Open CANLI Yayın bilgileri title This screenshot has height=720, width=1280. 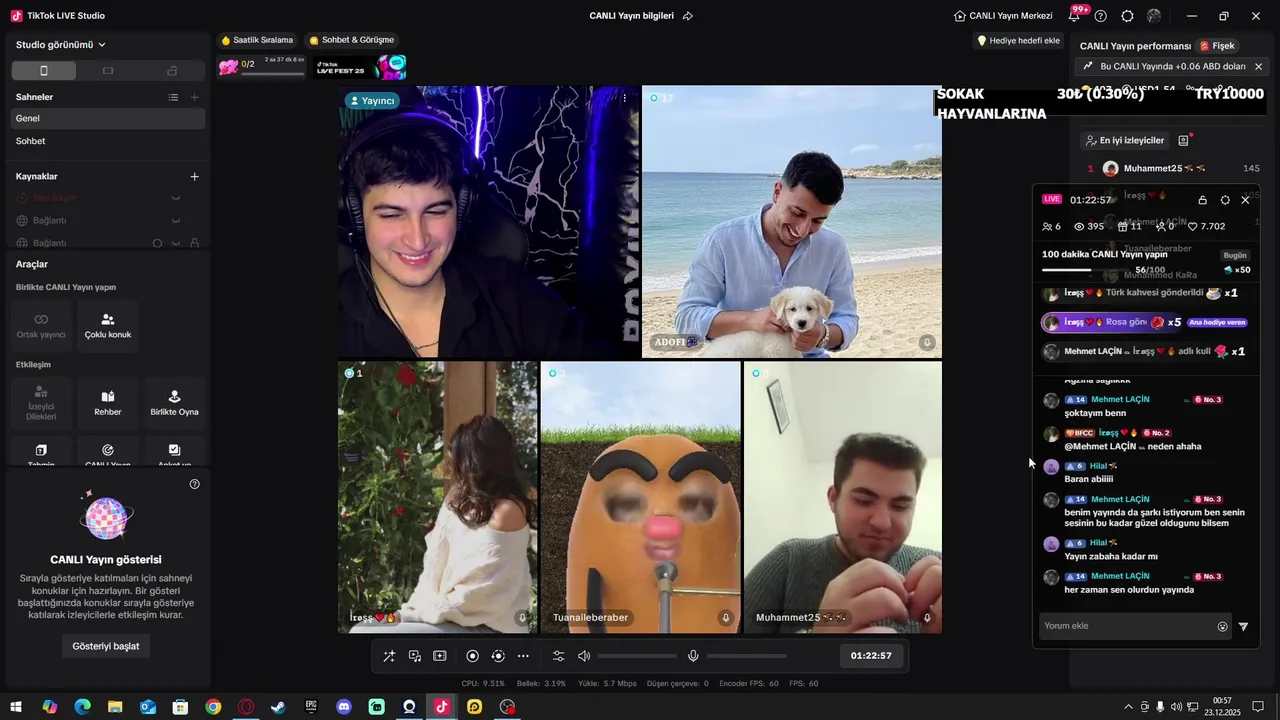click(x=631, y=16)
